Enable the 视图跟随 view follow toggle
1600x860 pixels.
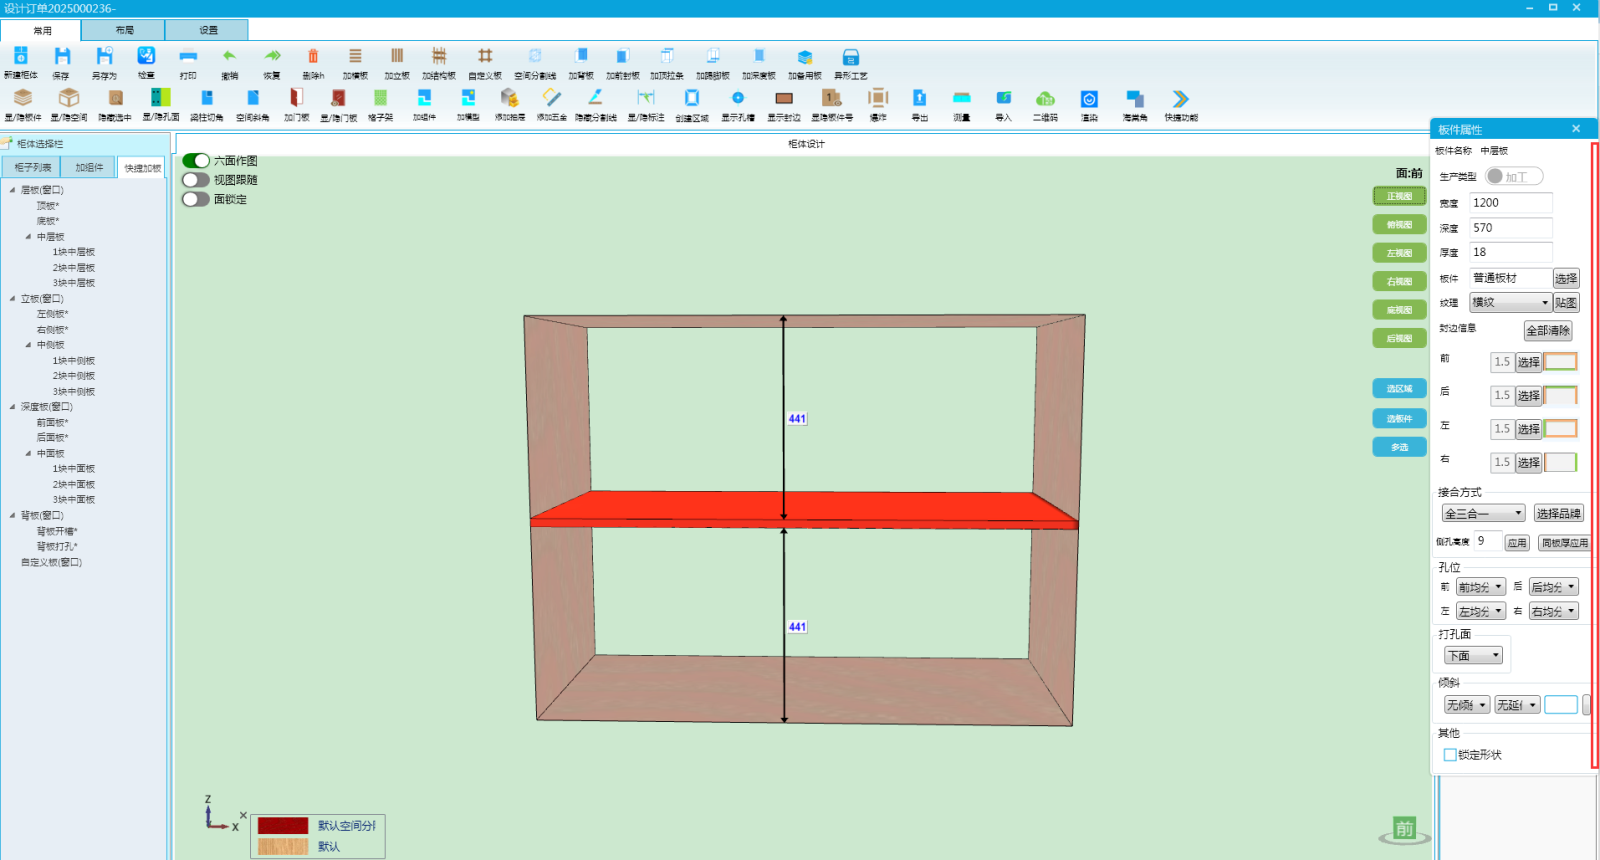pos(196,180)
